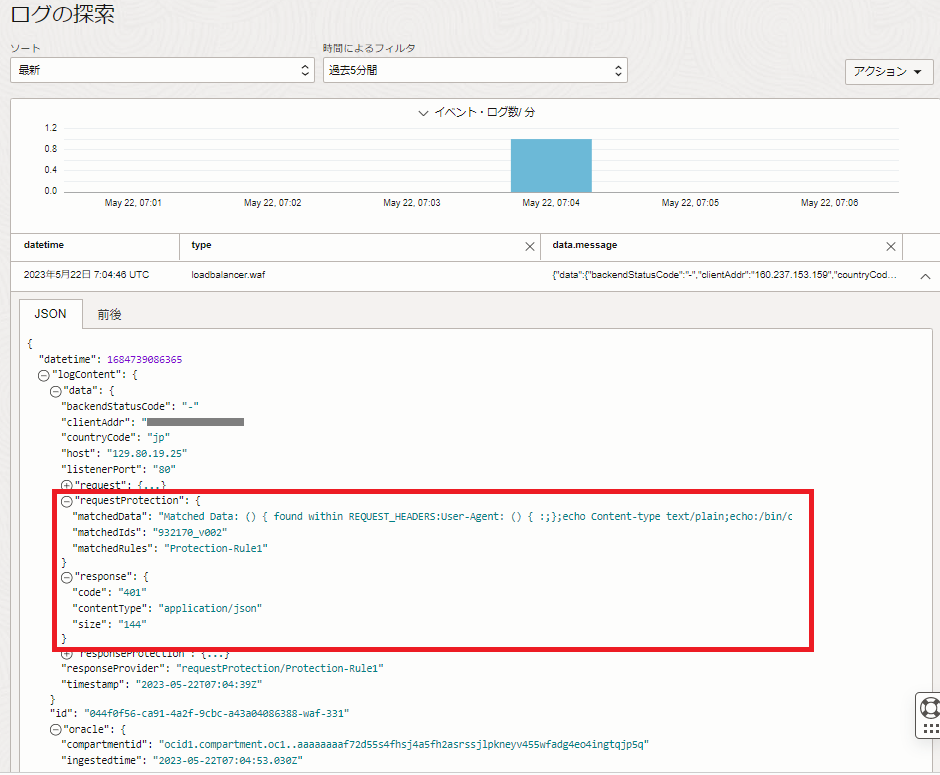Screen dimensions: 940x775
Task: Expand the request JSON node
Action: click(68, 484)
